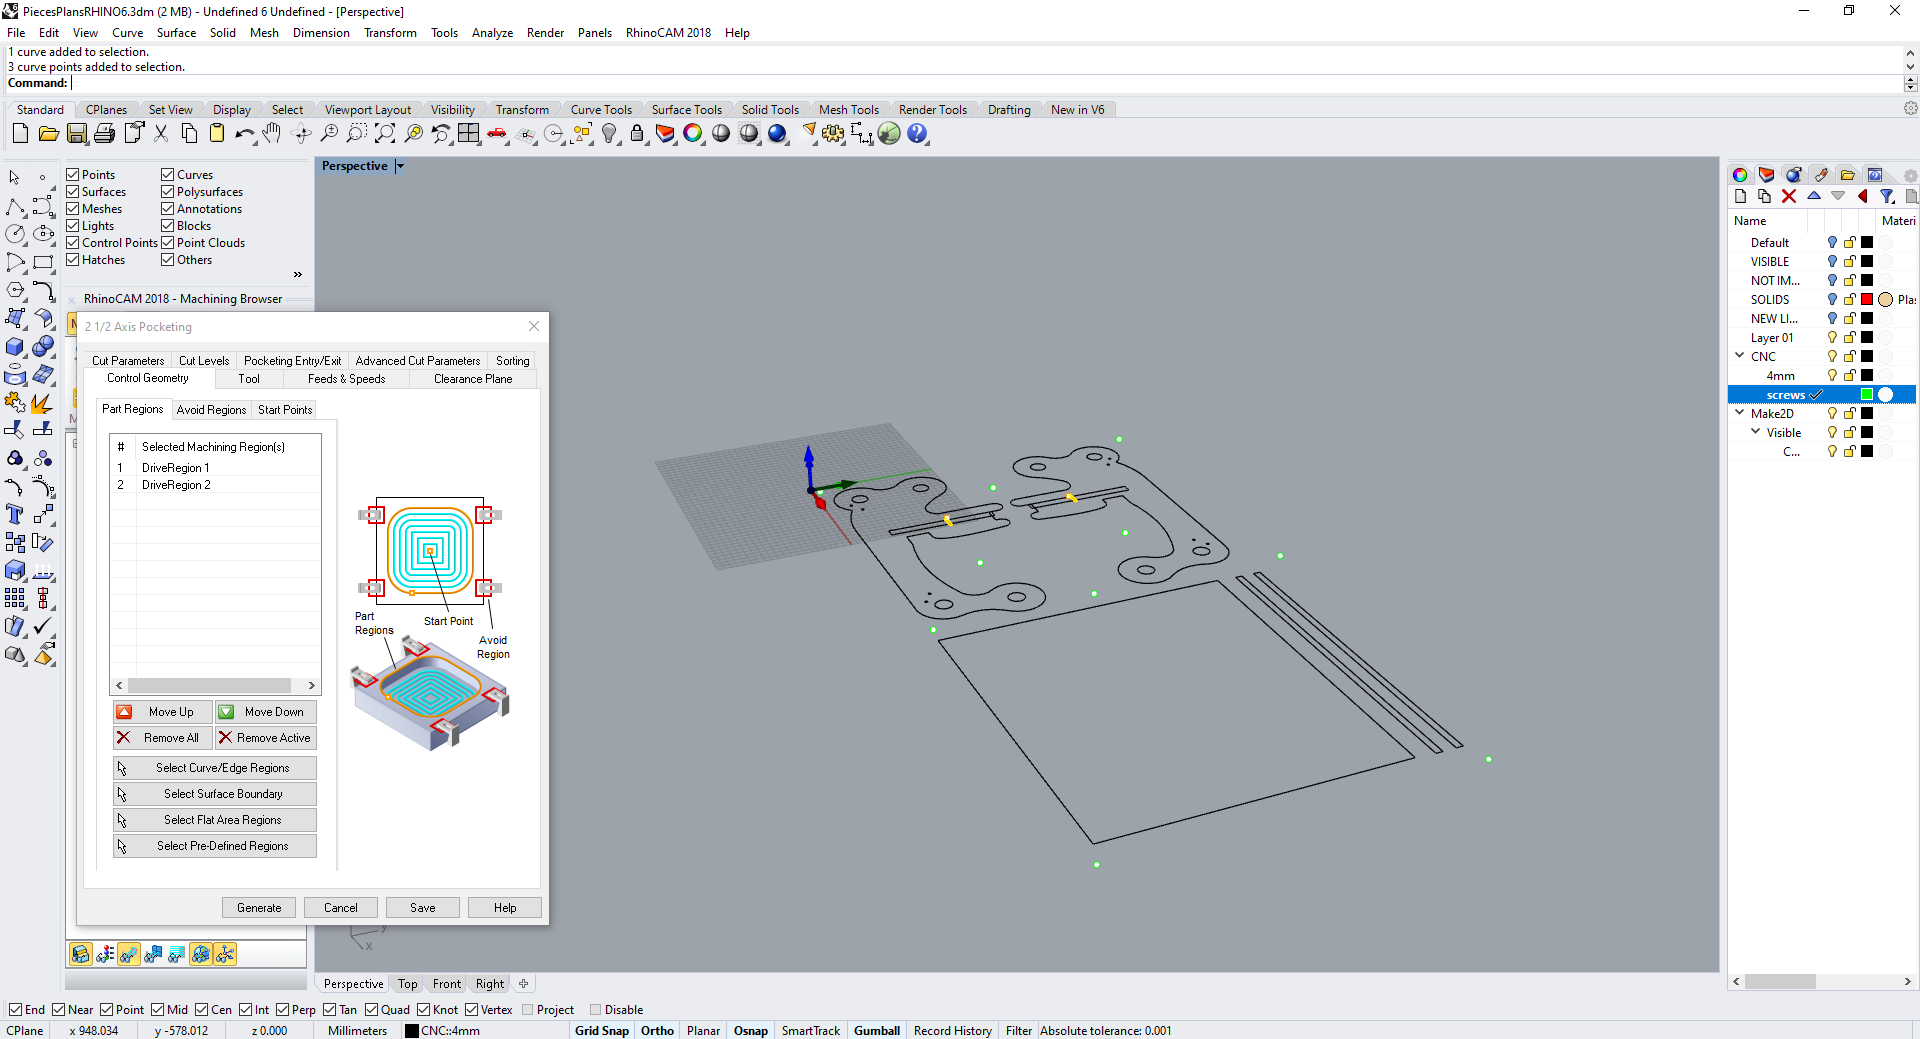Click the Generate button
Image resolution: width=1920 pixels, height=1039 pixels.
[x=259, y=908]
